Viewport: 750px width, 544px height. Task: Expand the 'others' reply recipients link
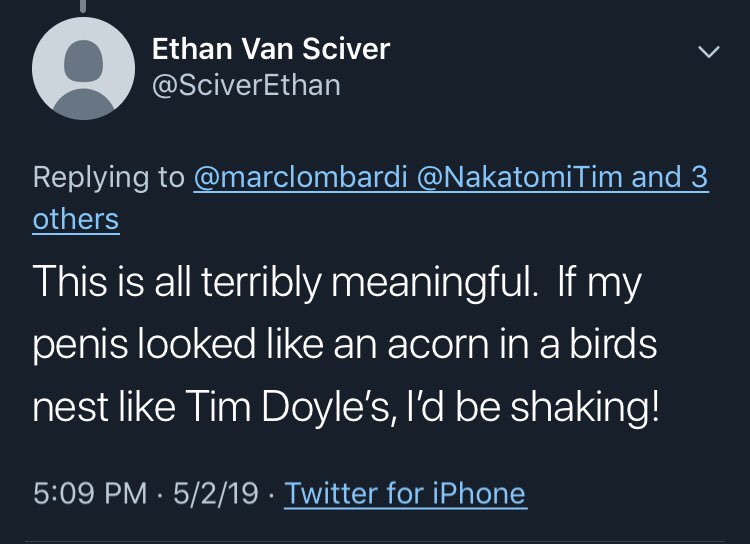[76, 219]
